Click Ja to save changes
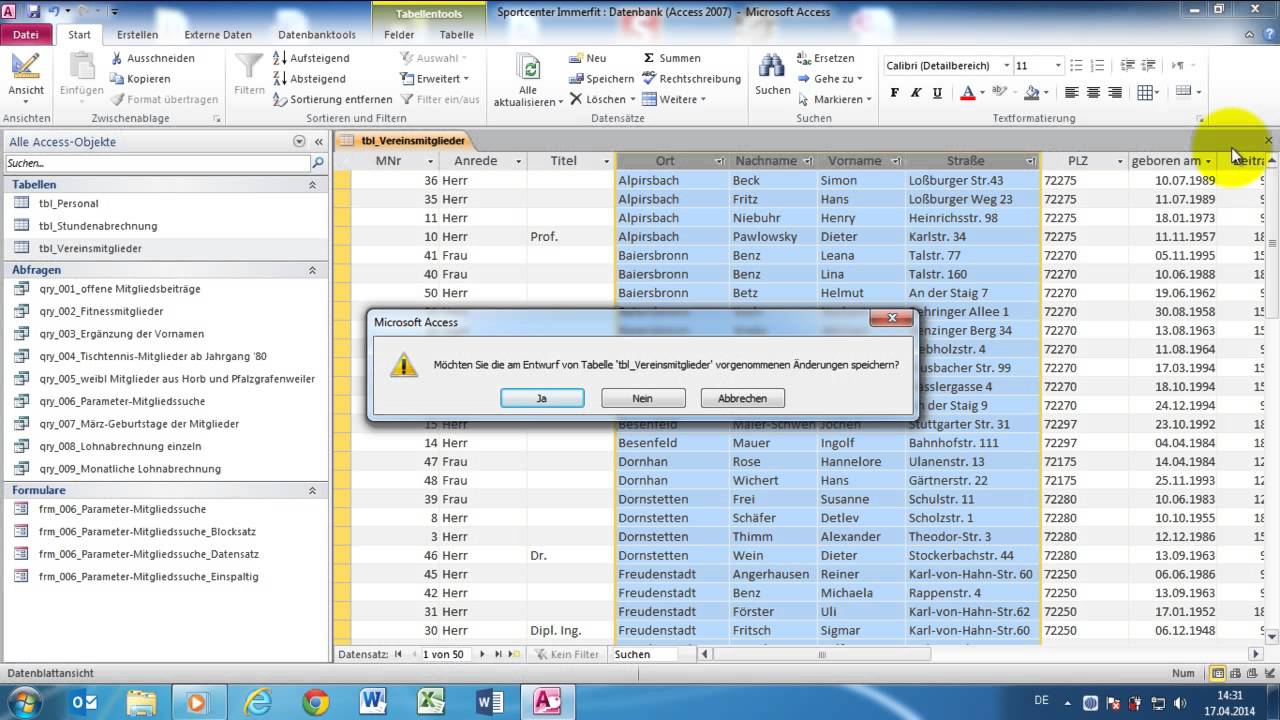1280x720 pixels. (542, 398)
